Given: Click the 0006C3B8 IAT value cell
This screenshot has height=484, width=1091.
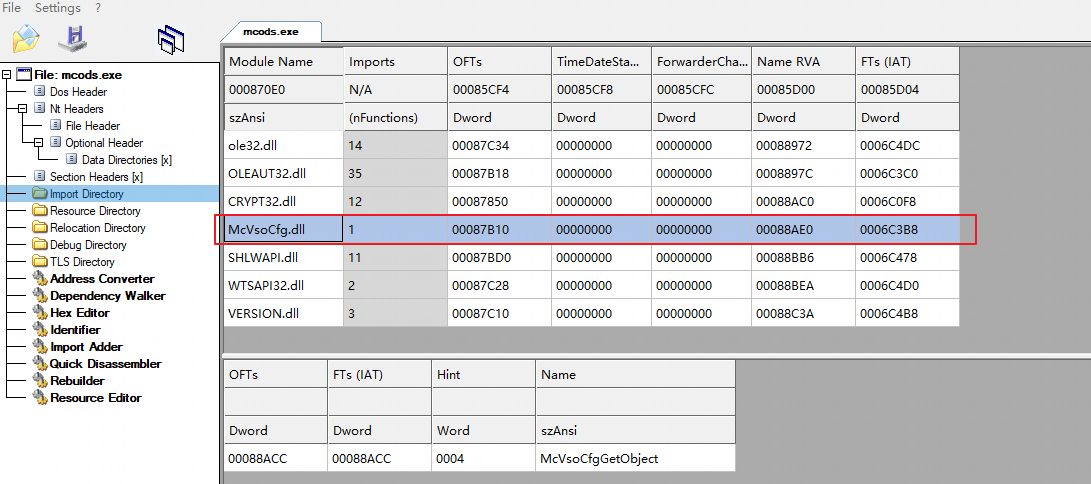Looking at the screenshot, I should pos(908,229).
